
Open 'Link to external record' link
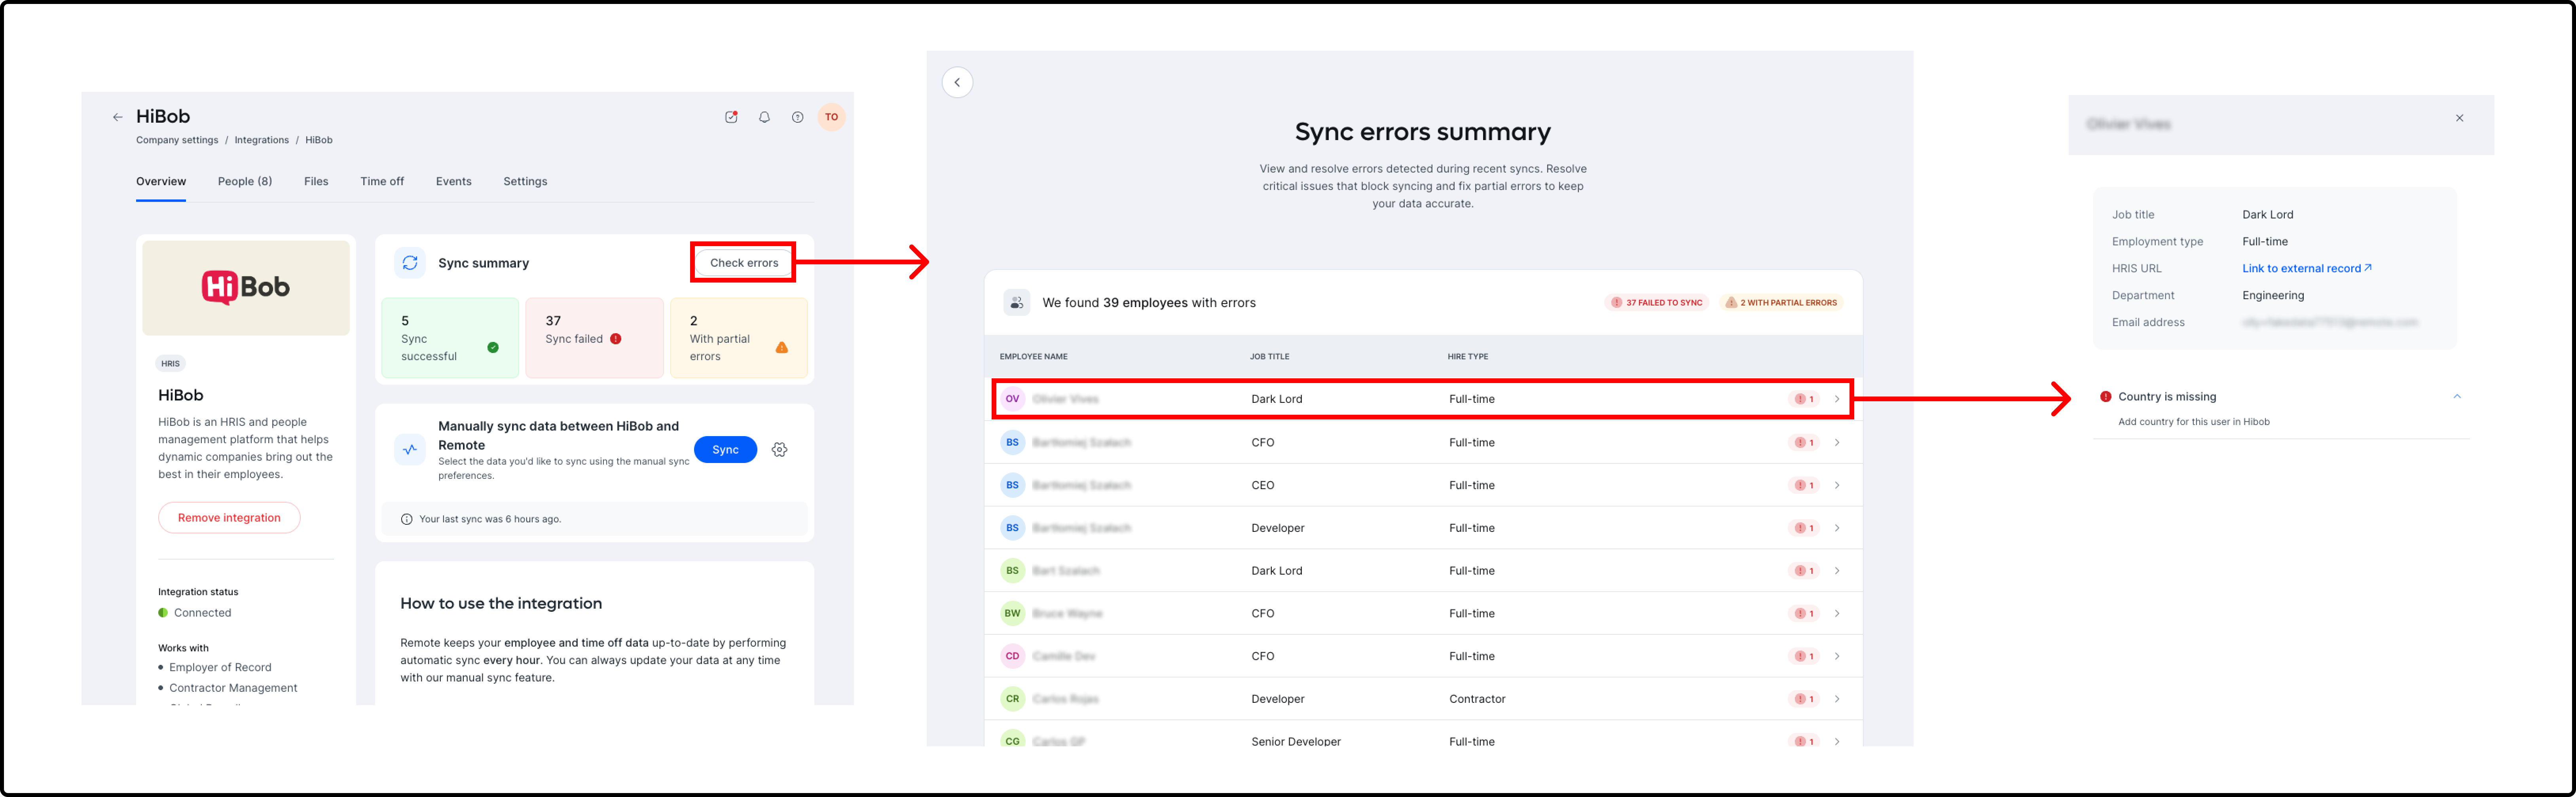pos(2306,268)
